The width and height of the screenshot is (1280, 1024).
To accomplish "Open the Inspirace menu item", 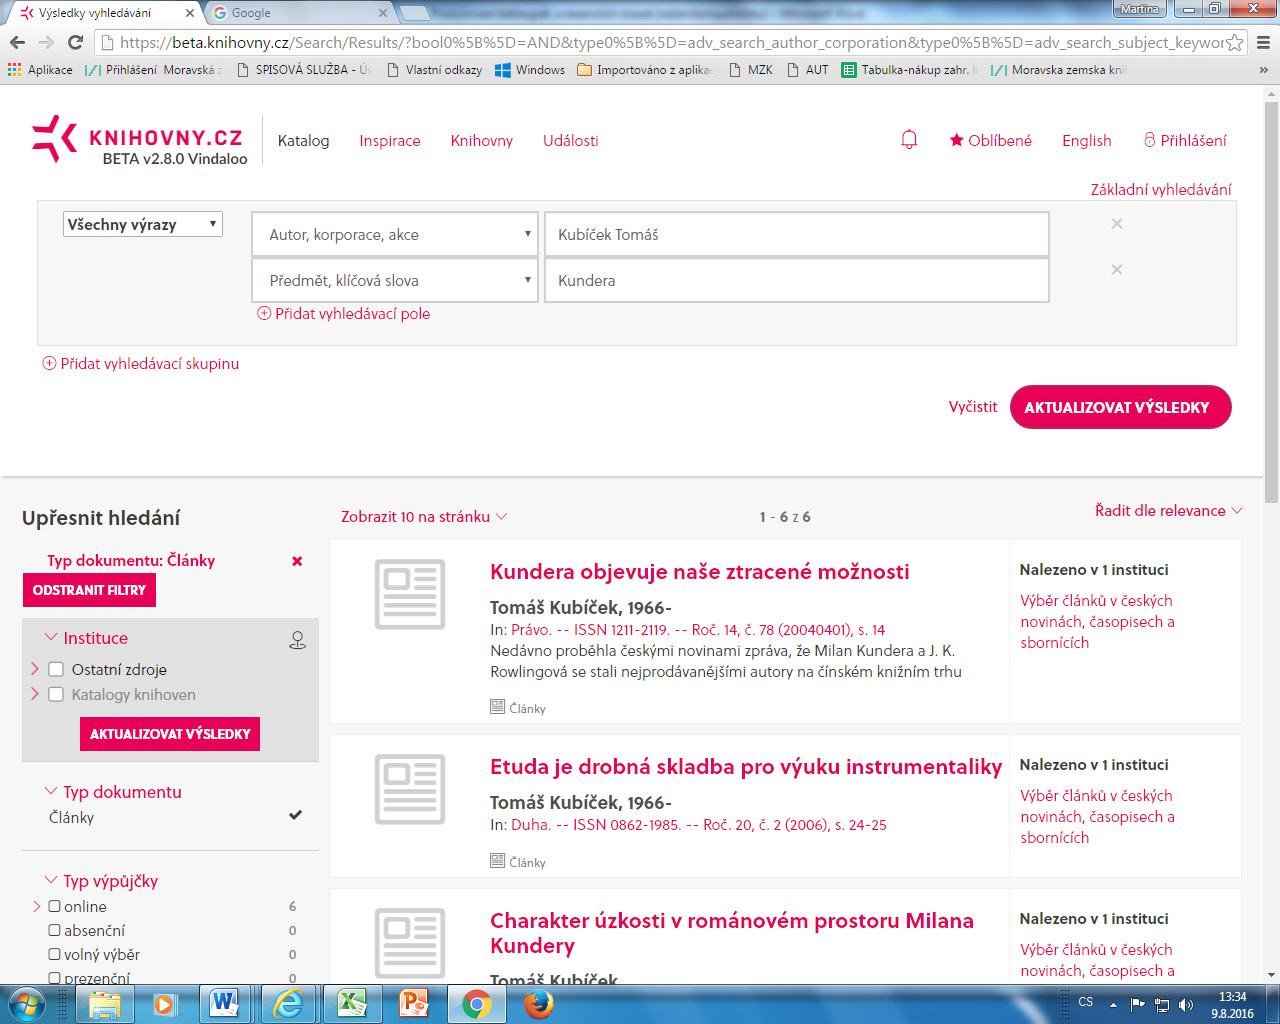I will click(390, 140).
